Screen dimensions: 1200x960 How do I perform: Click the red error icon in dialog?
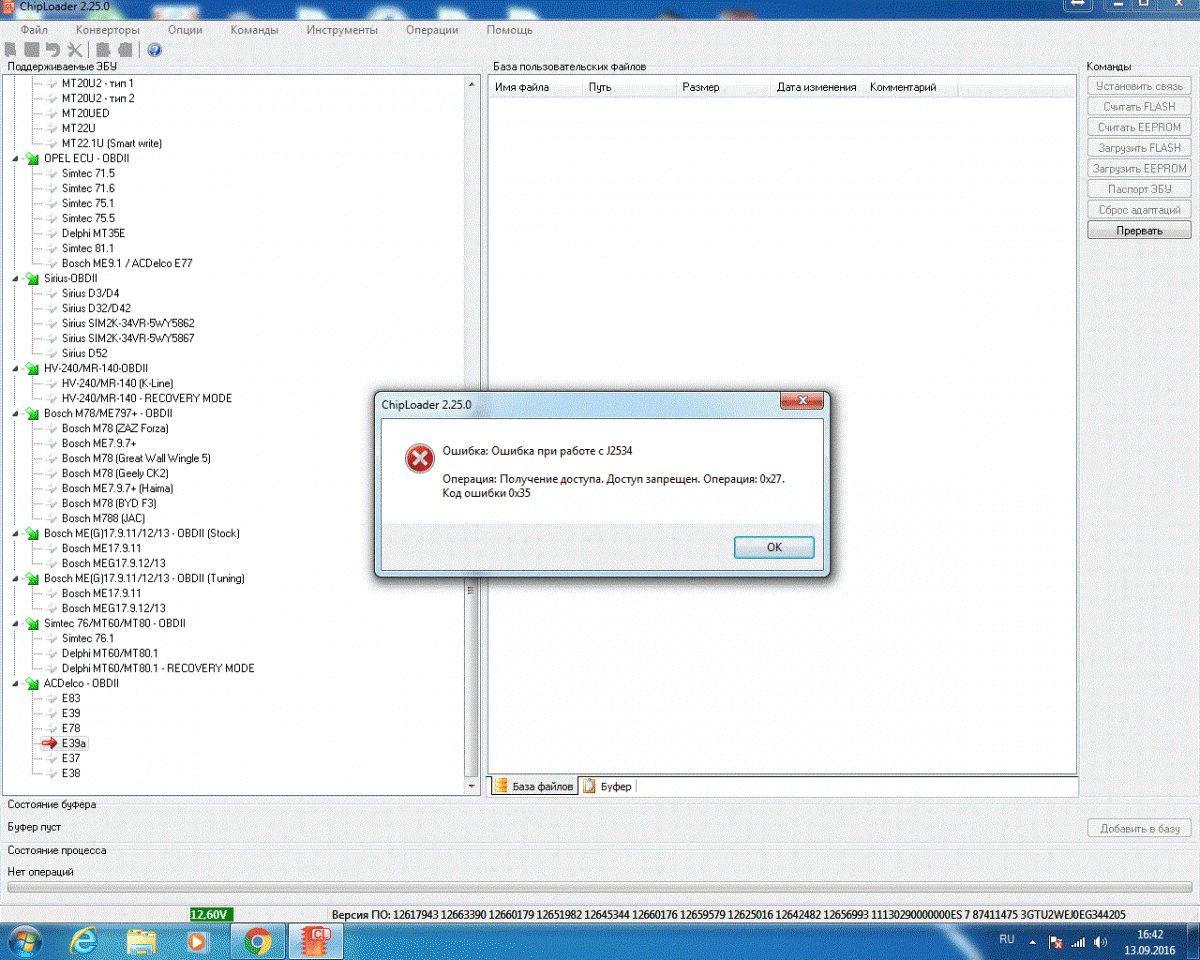pos(418,459)
